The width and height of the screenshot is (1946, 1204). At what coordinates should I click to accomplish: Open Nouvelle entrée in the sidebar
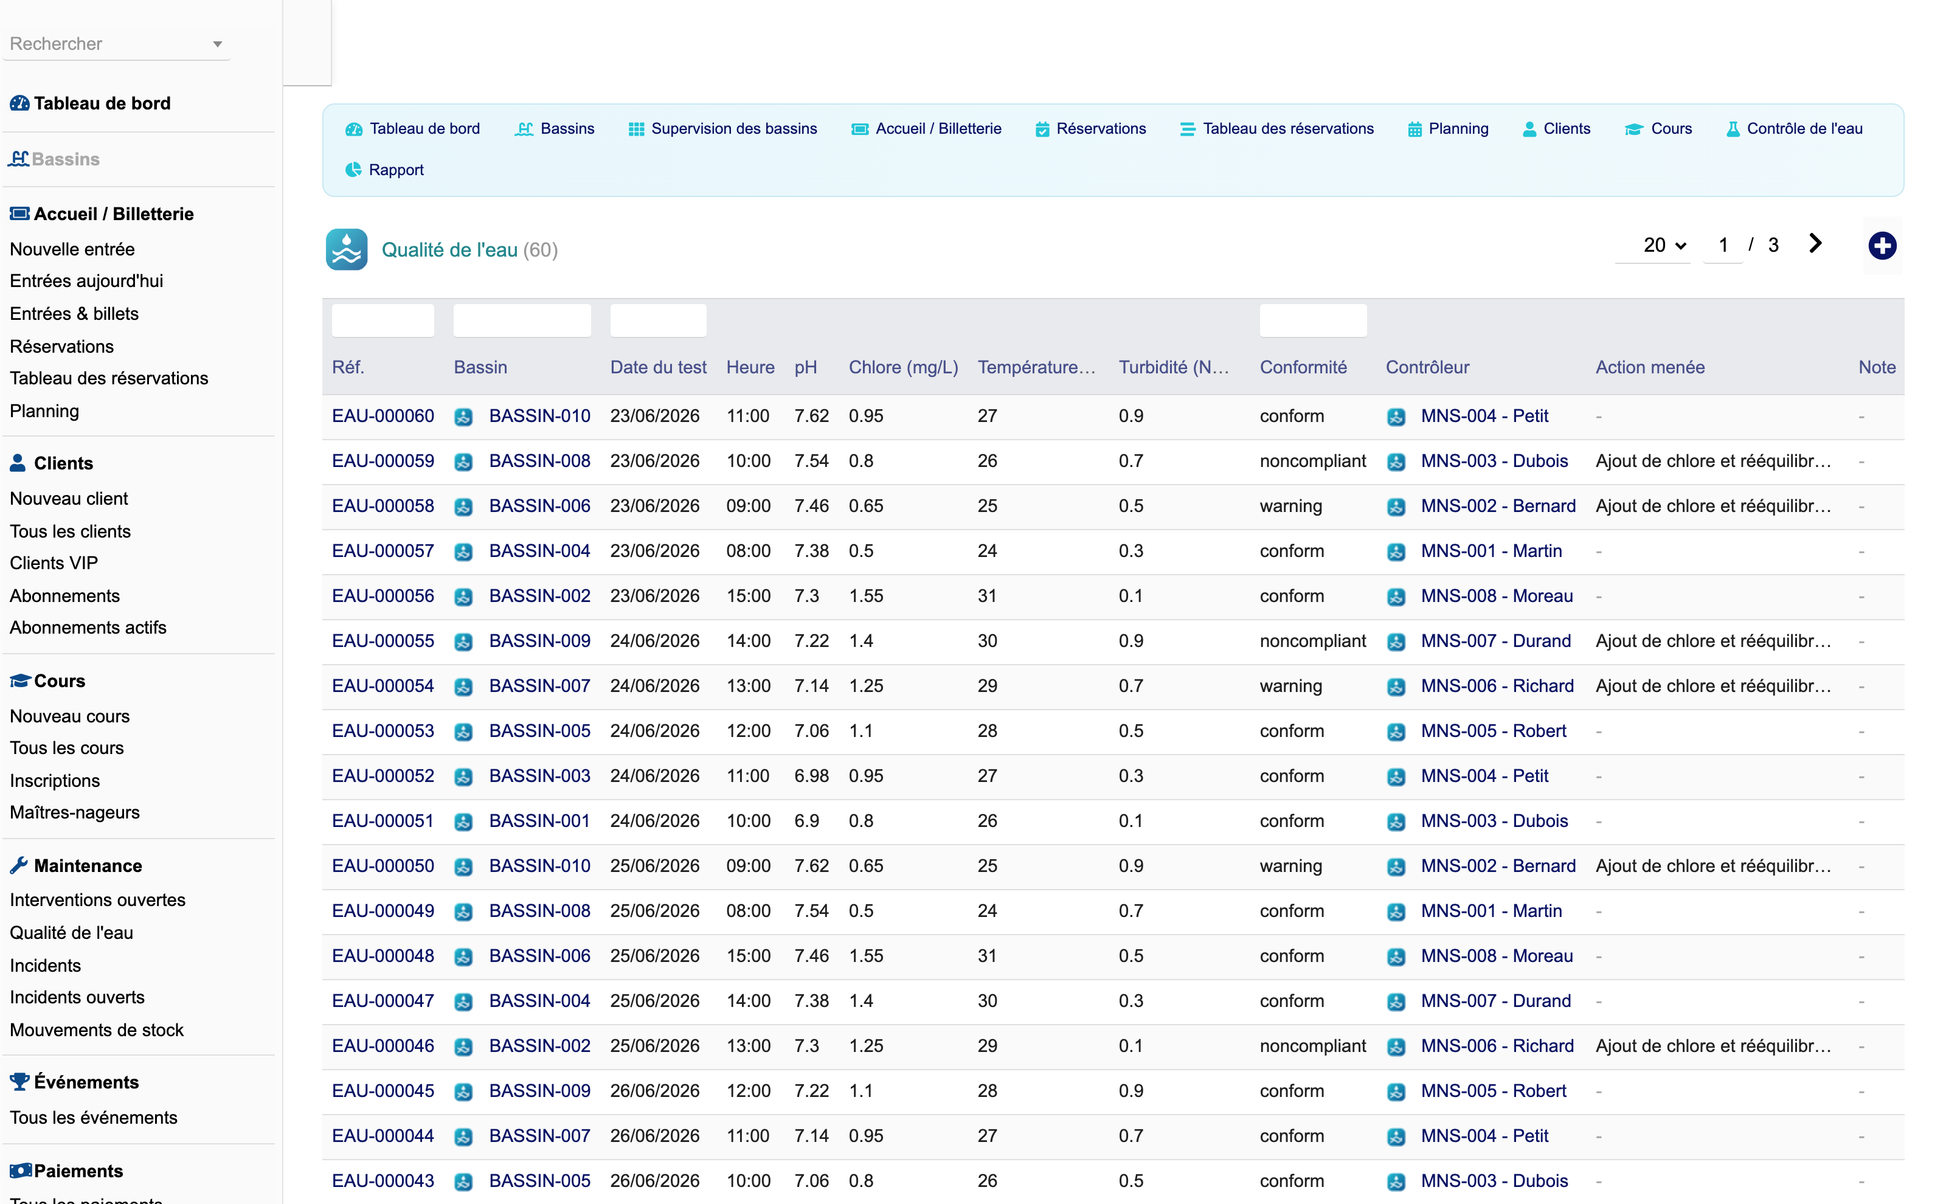click(x=72, y=249)
